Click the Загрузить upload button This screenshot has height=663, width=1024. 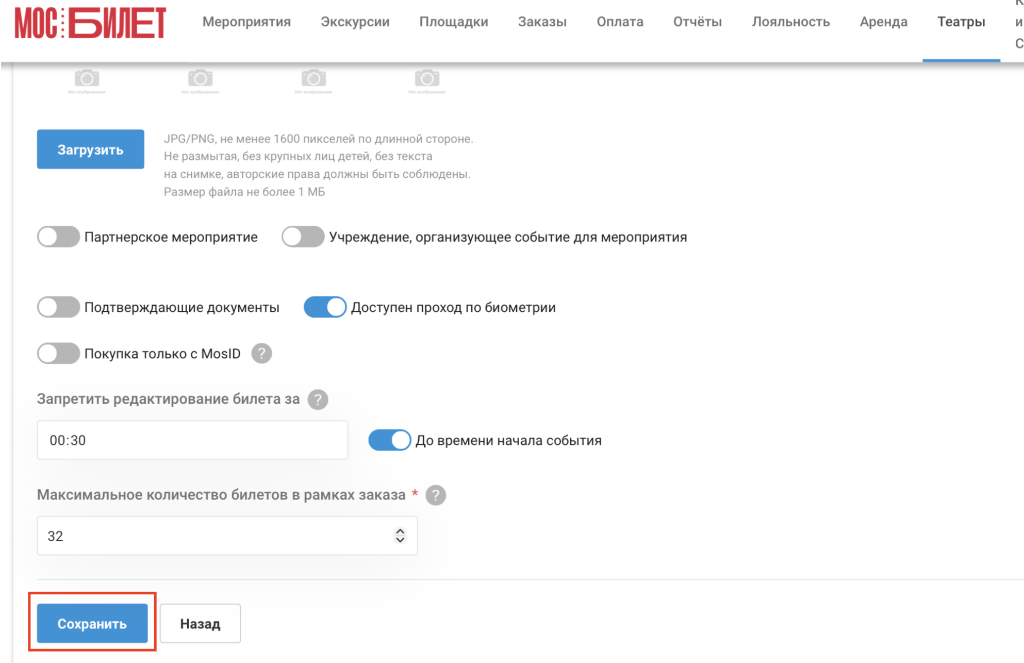[90, 149]
